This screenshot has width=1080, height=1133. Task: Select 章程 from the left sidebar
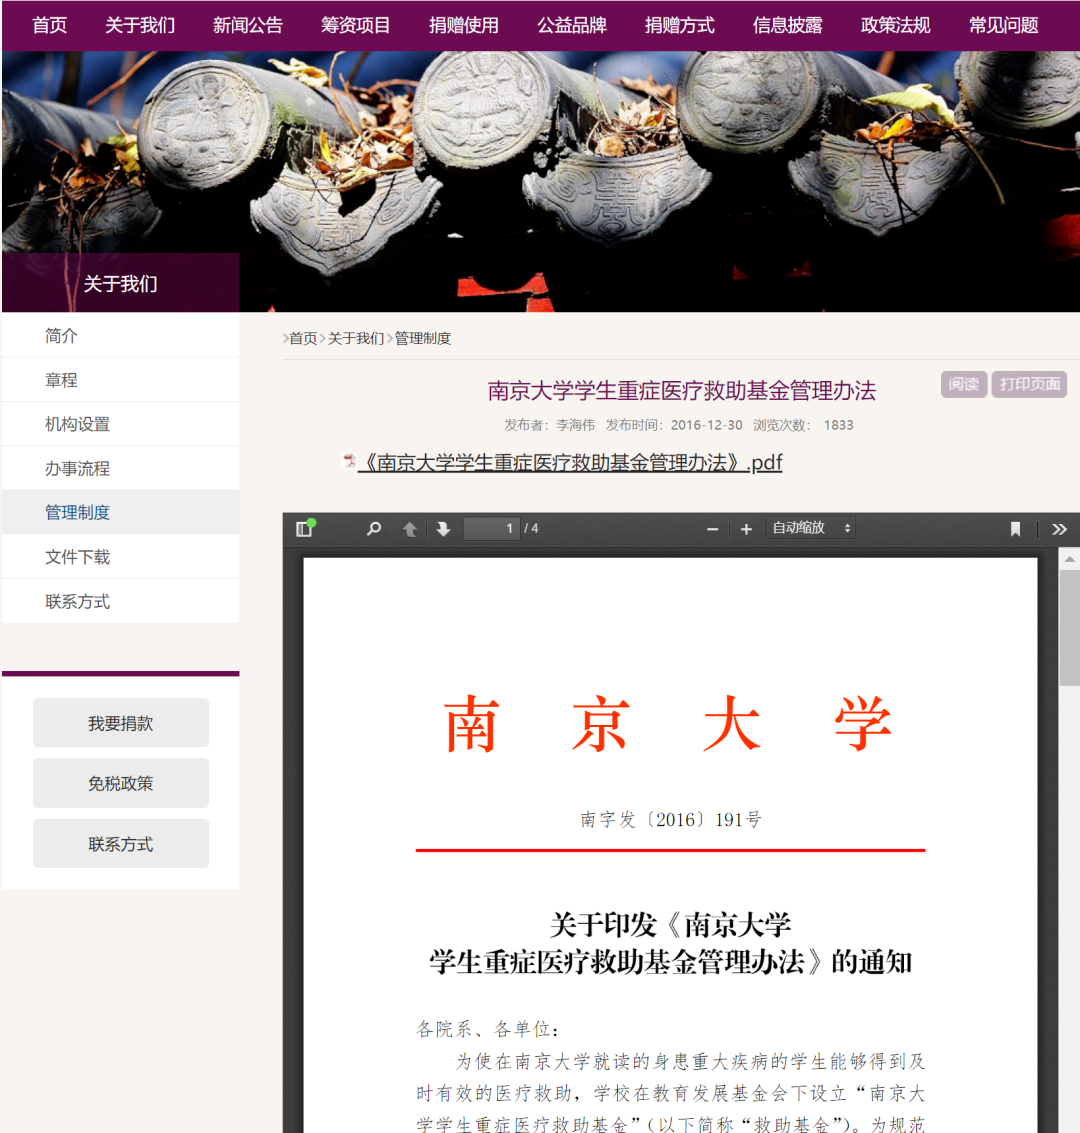pyautogui.click(x=60, y=380)
